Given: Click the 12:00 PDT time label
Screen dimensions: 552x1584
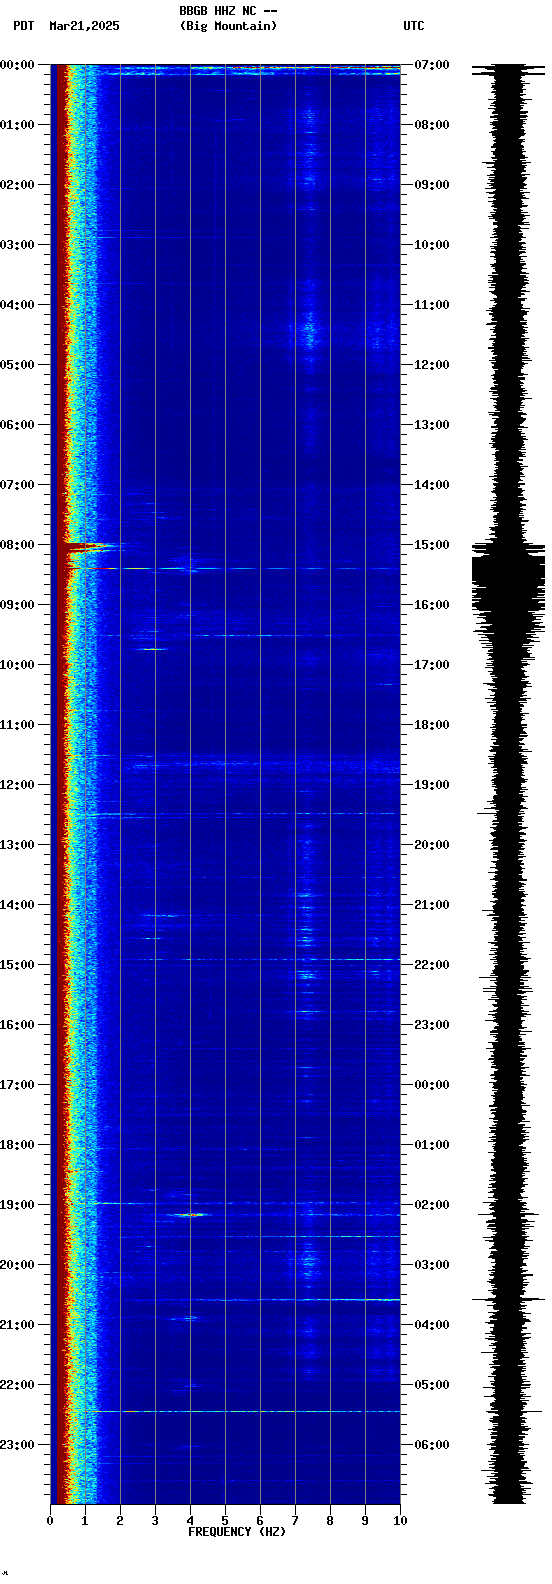Looking at the screenshot, I should [18, 785].
